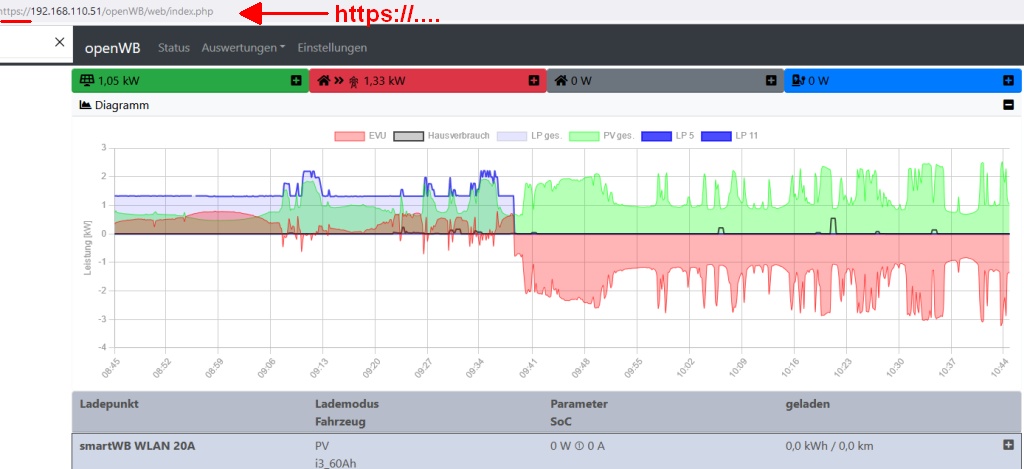Click the chart icon beside Diagramm
Image resolution: width=1024 pixels, height=469 pixels.
(85, 105)
